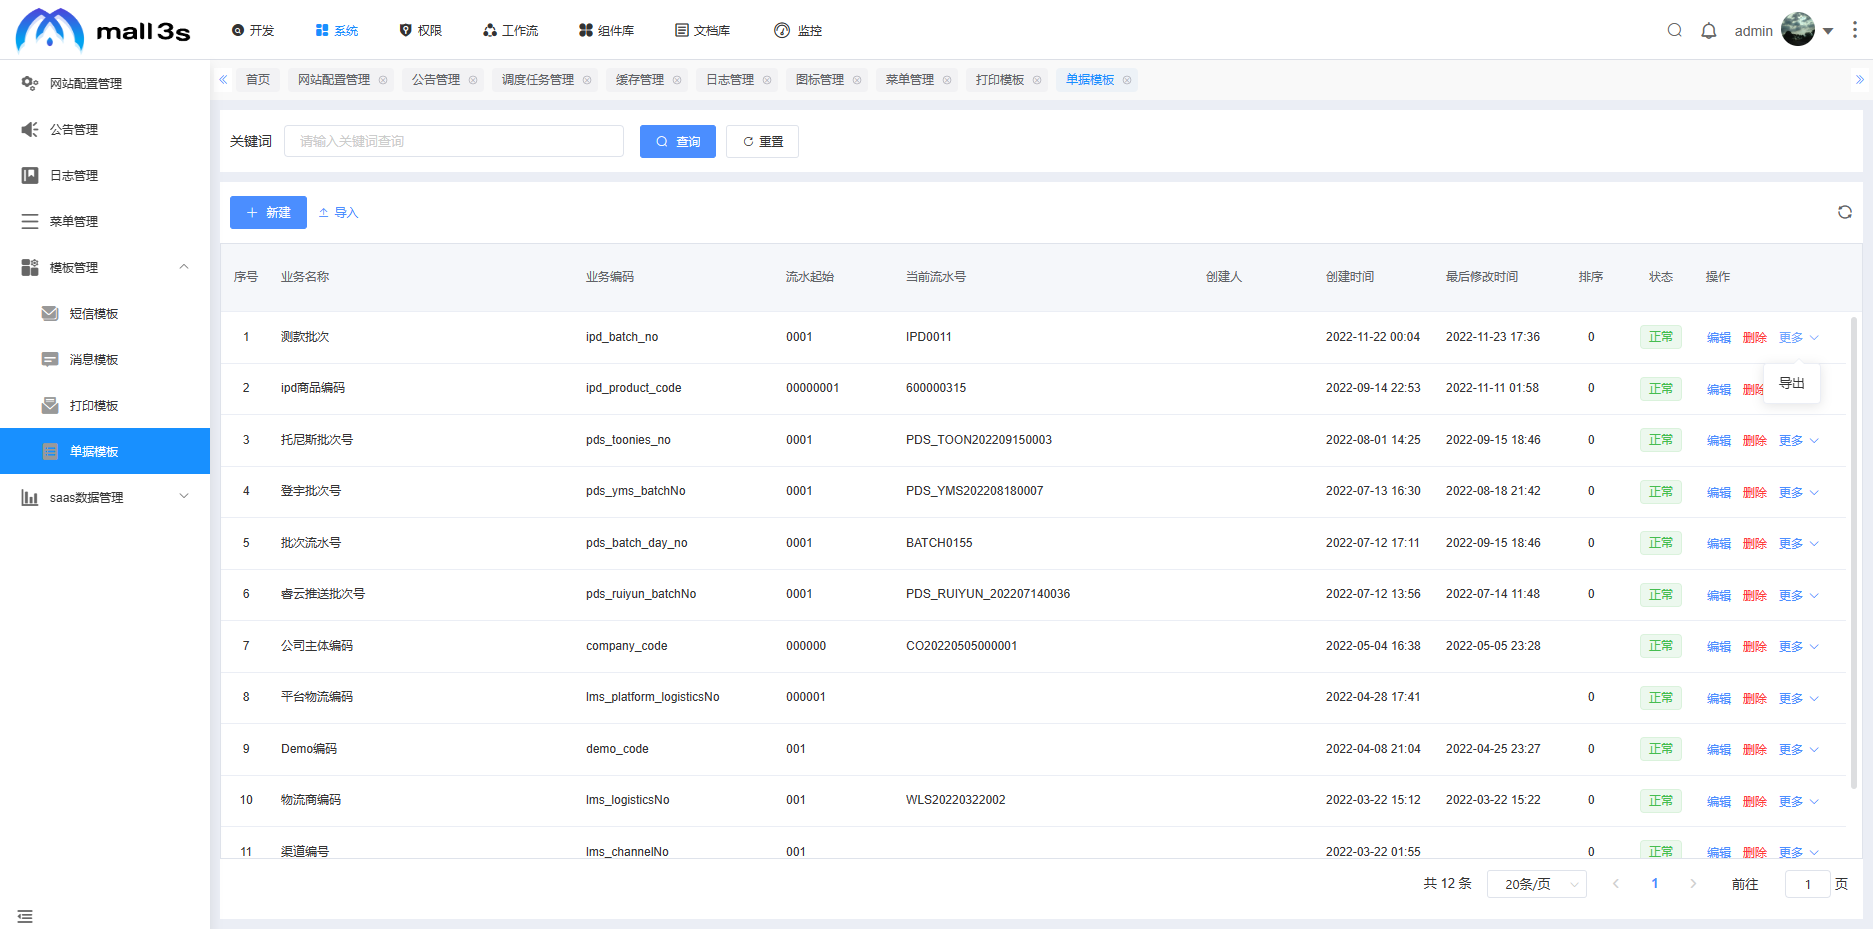This screenshot has width=1873, height=929.
Task: Expand the saas数据管理 sidebar group
Action: point(105,497)
